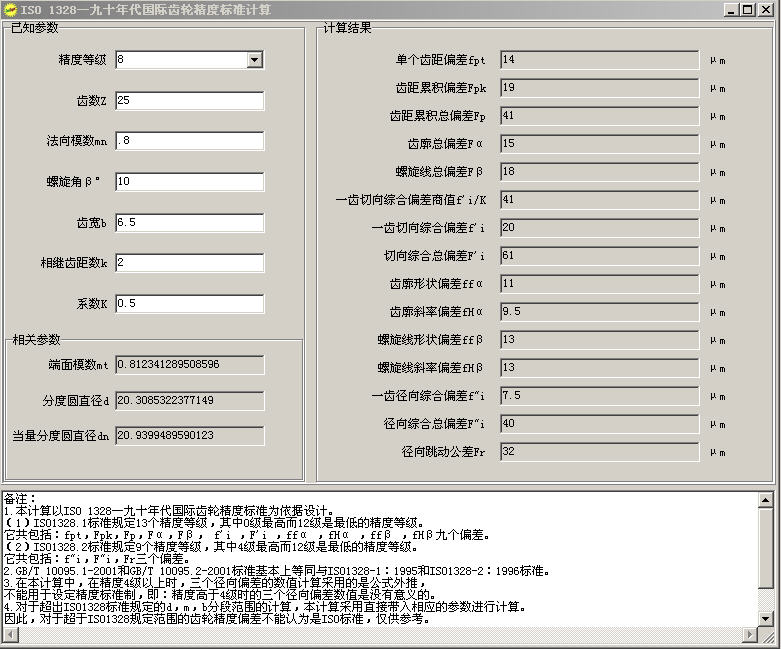Click the notes vertical scrollbar thumb
The width and height of the screenshot is (781, 649).
point(766,547)
